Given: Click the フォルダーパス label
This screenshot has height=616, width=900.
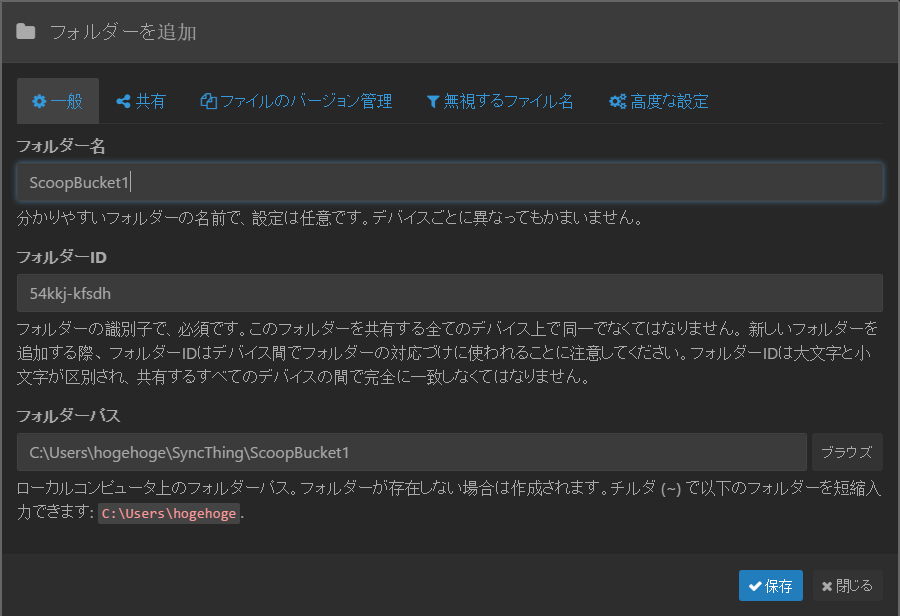Looking at the screenshot, I should [68, 415].
